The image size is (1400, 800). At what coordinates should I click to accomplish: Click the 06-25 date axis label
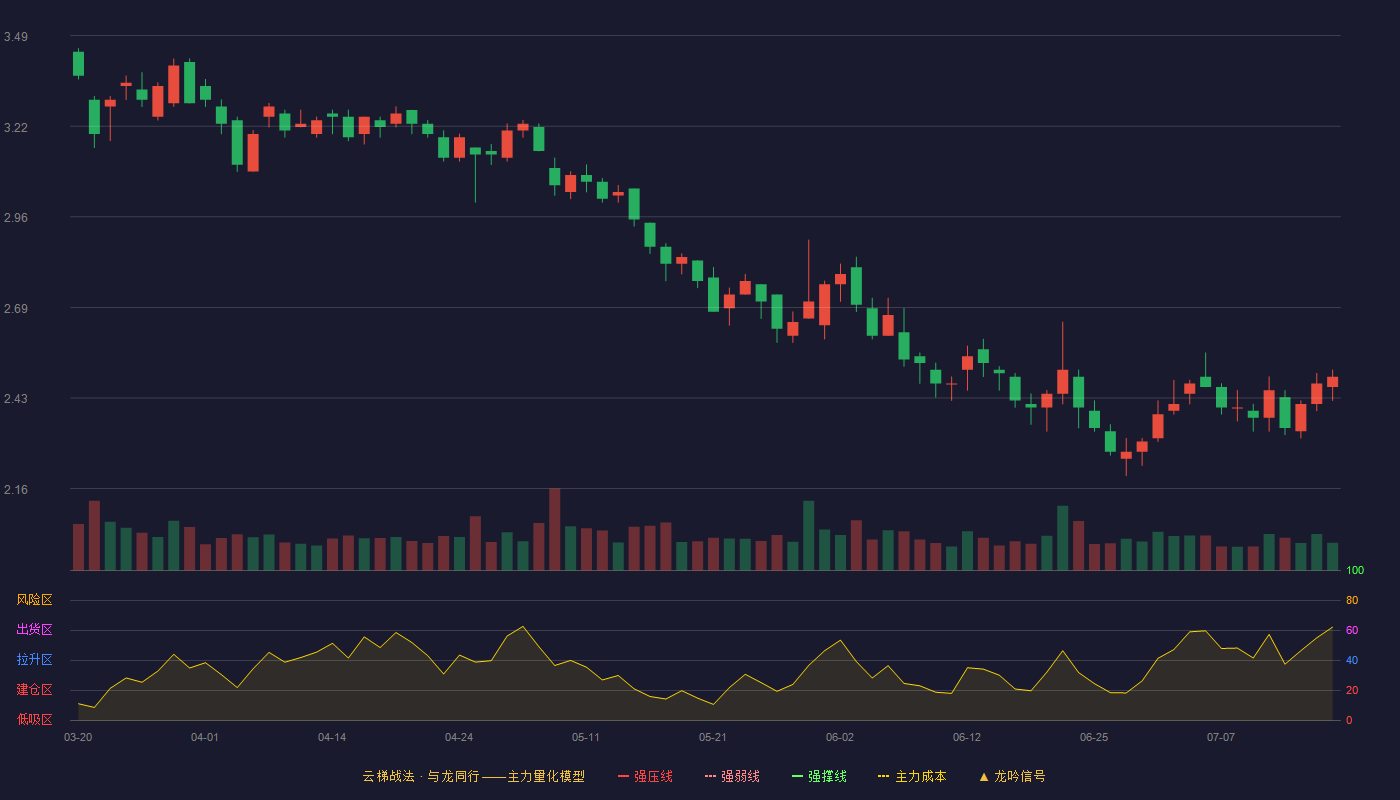[x=1094, y=737]
